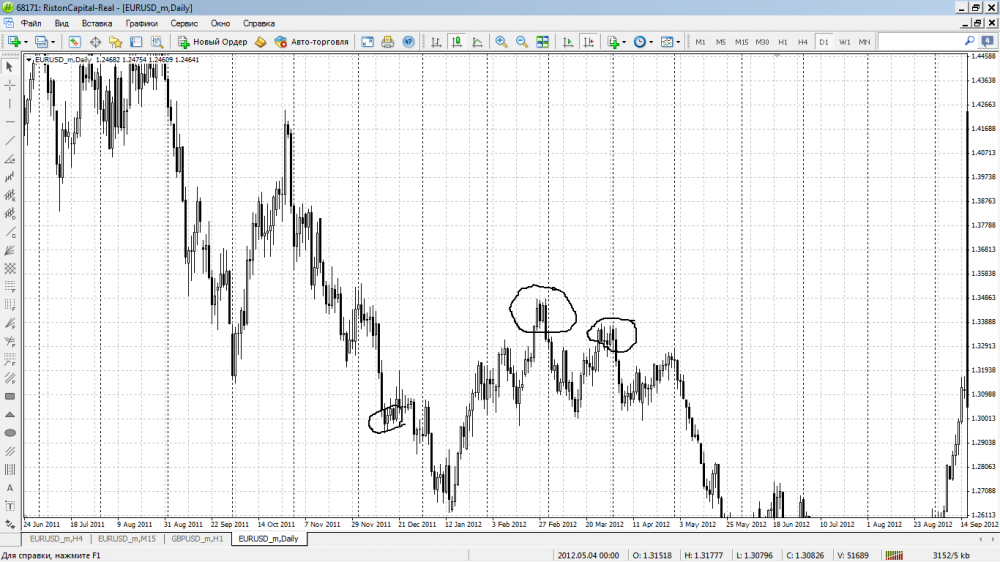Select the ellipse shape tool
The width and height of the screenshot is (1000, 562).
(10, 433)
